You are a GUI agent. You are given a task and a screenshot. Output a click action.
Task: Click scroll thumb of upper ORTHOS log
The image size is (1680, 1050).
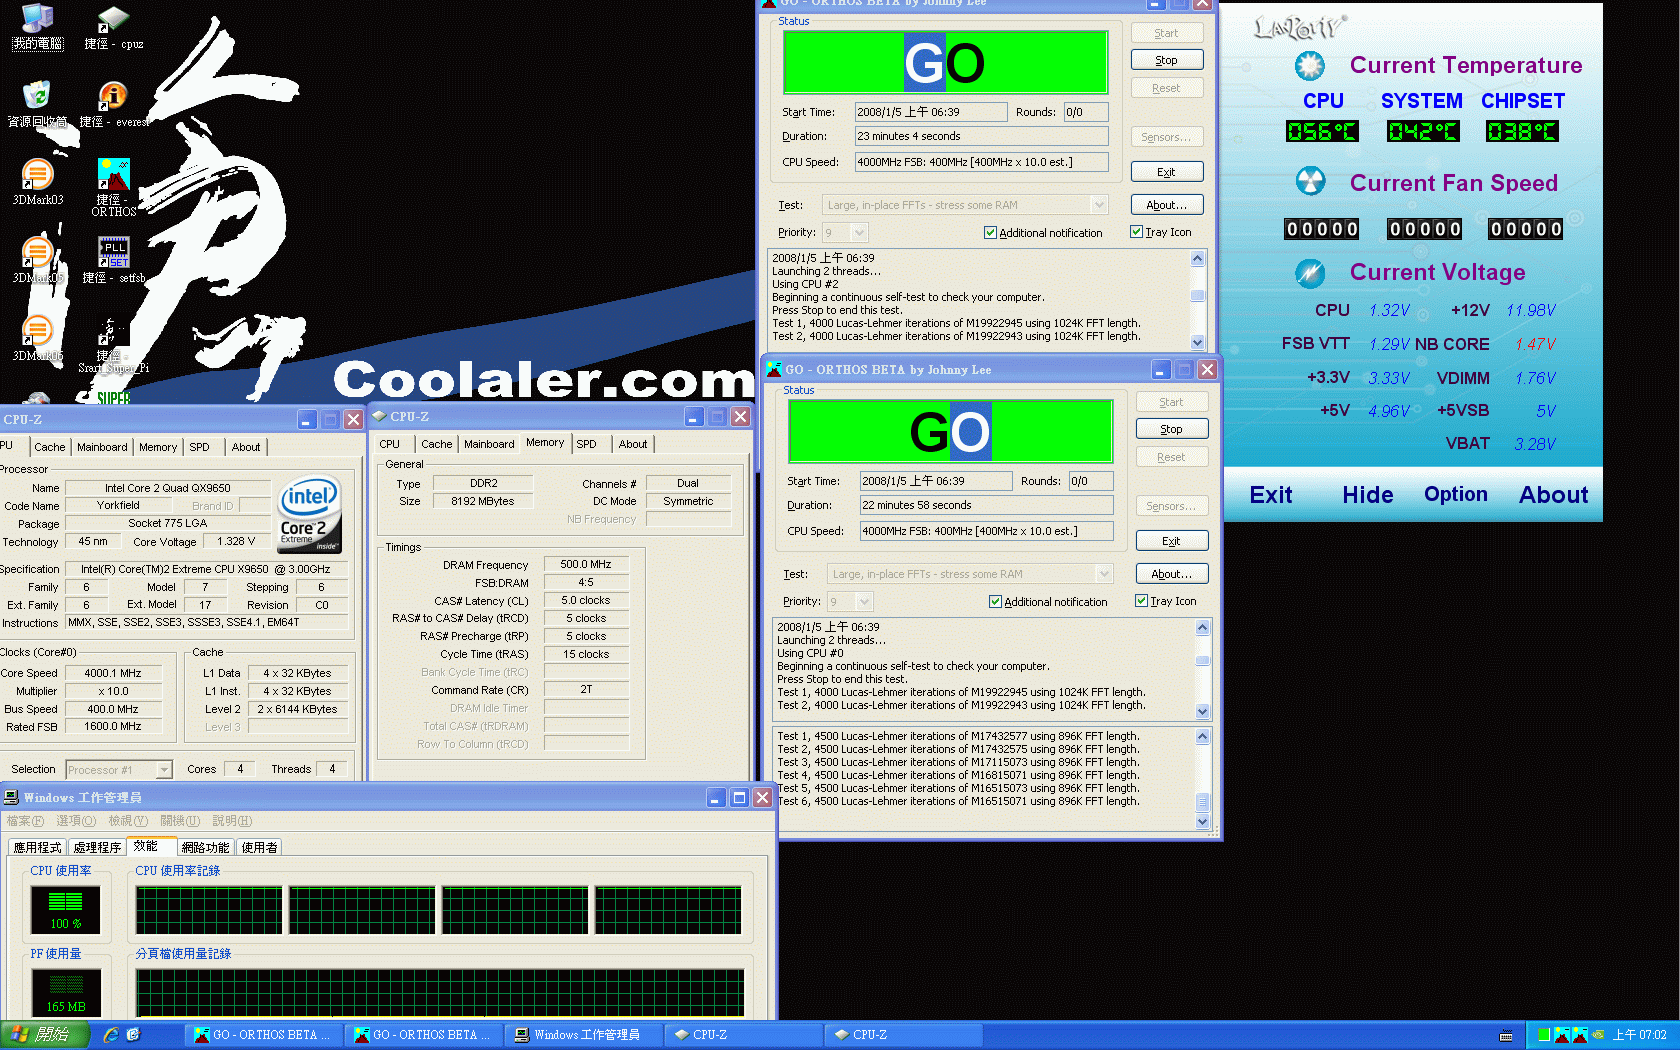point(1197,295)
